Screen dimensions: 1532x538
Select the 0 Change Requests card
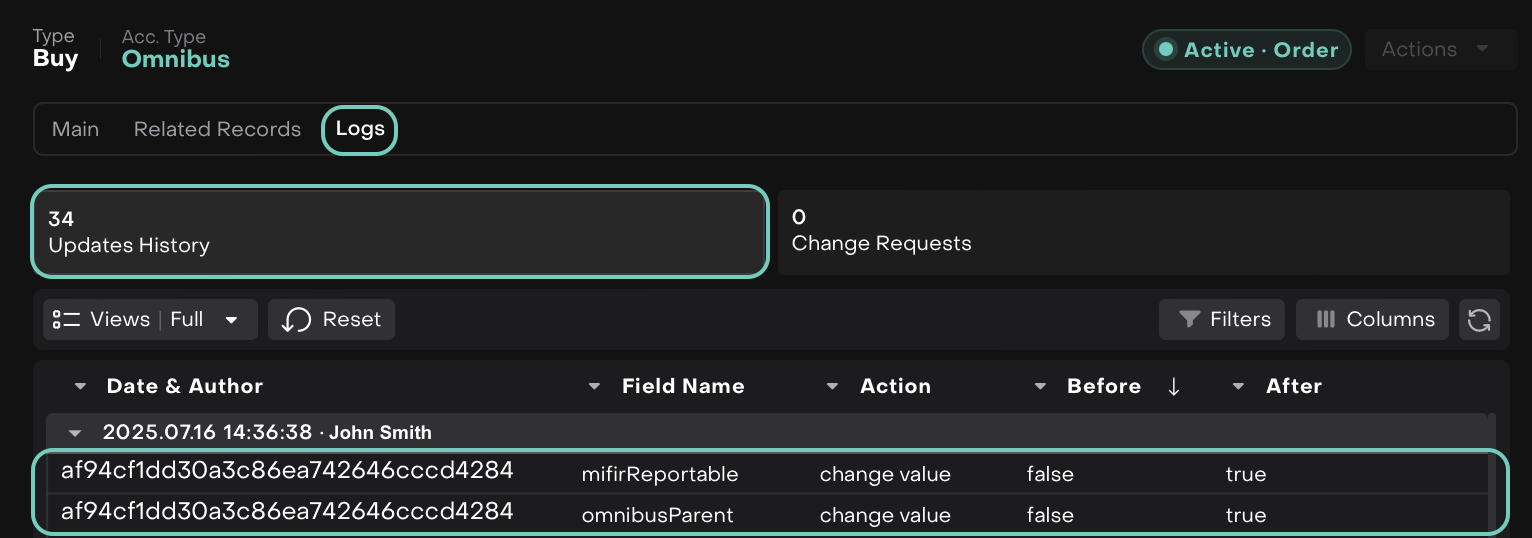click(1143, 232)
